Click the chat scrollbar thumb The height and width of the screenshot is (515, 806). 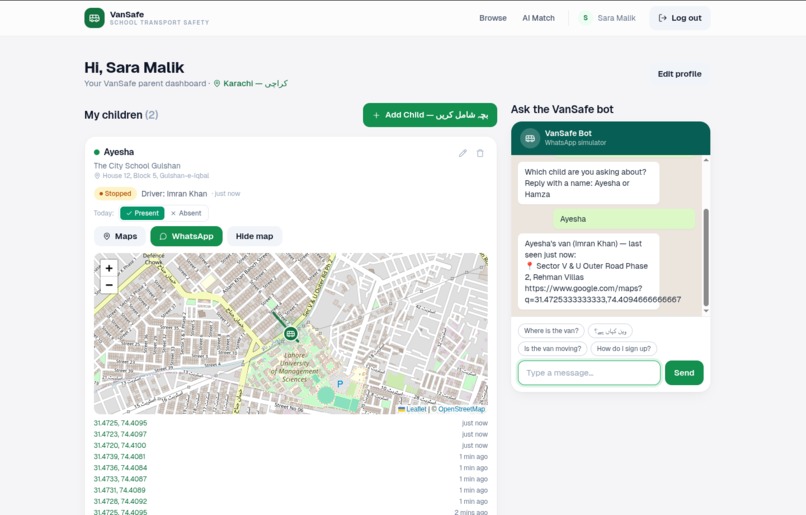coord(706,258)
